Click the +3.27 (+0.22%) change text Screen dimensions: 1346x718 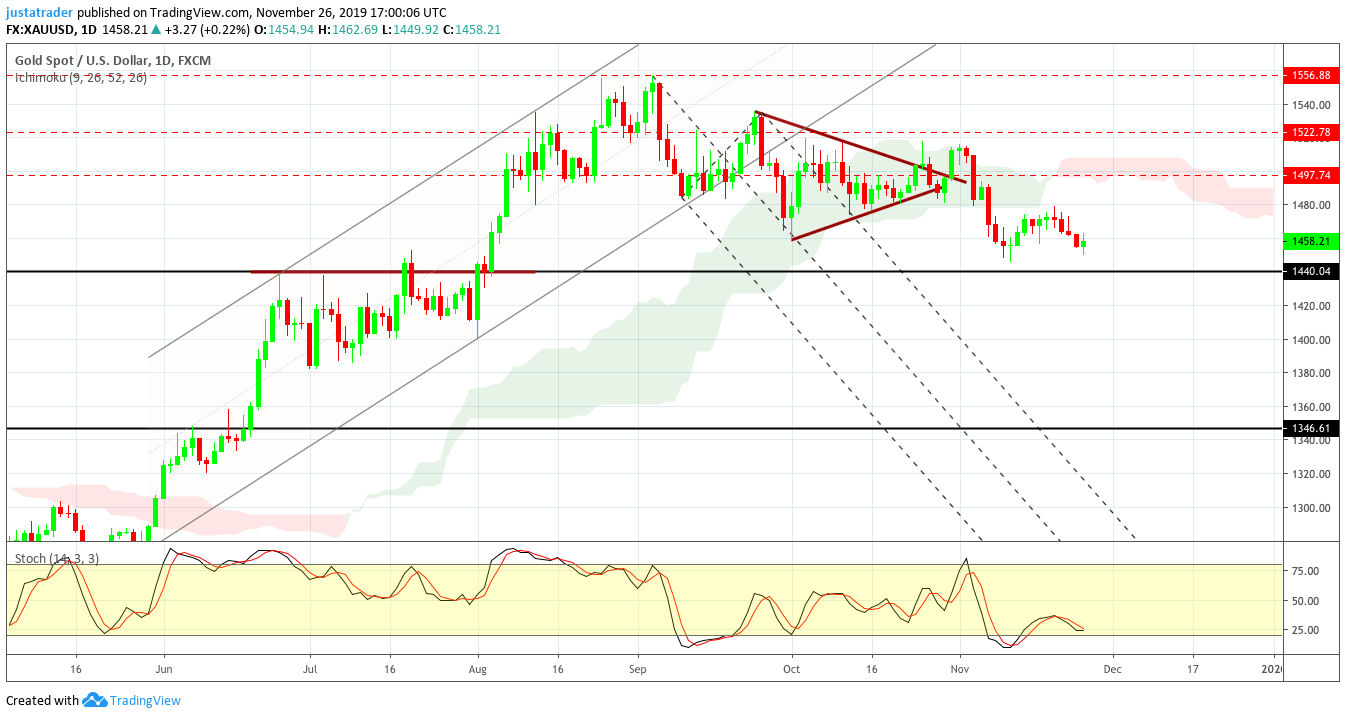[x=206, y=30]
